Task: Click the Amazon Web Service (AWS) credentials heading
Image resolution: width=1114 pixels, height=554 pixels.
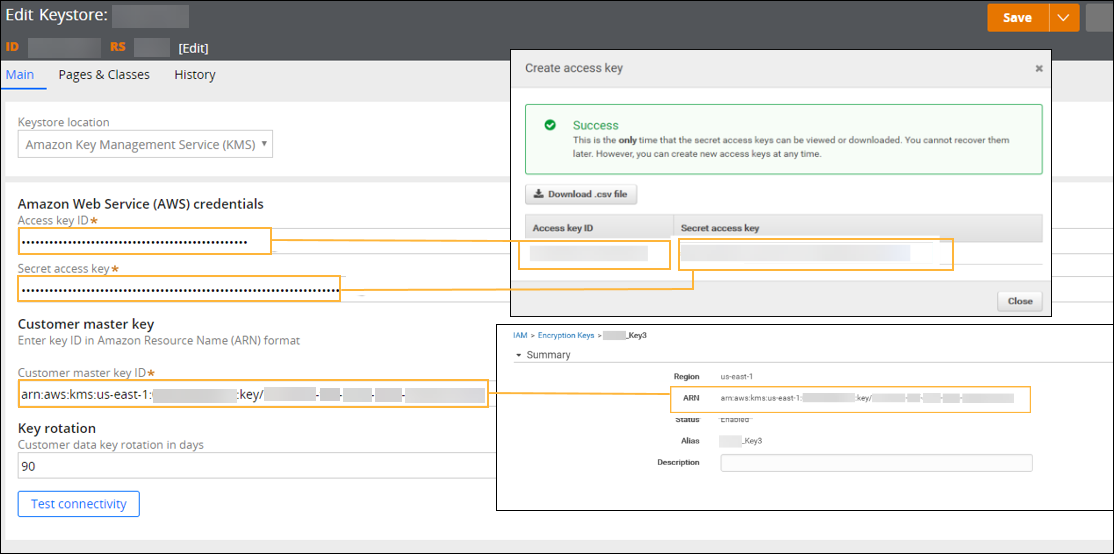Action: point(141,204)
